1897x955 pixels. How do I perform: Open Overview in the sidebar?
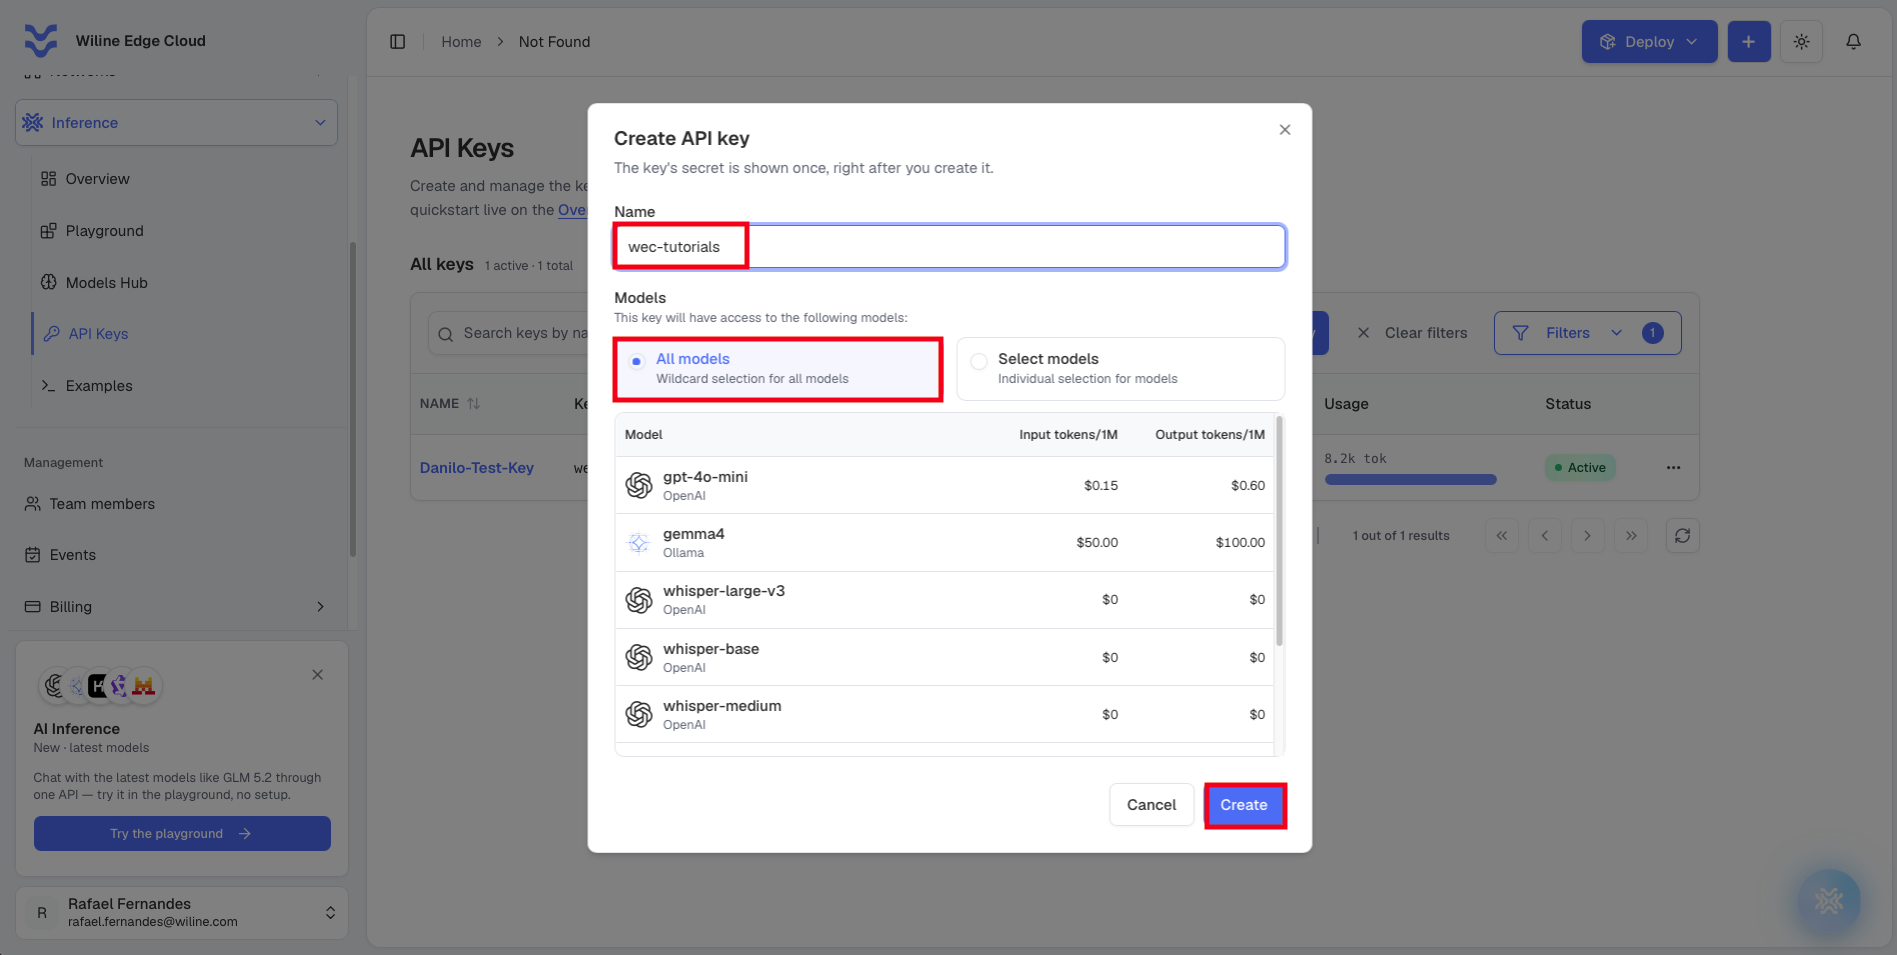tap(98, 179)
